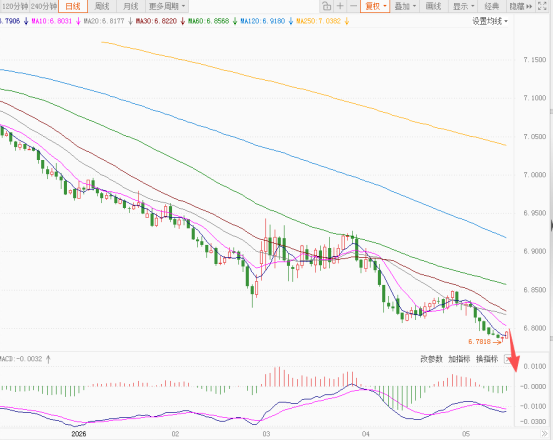Click the MA250 orange down arrow
The image size is (554, 440).
[347, 21]
